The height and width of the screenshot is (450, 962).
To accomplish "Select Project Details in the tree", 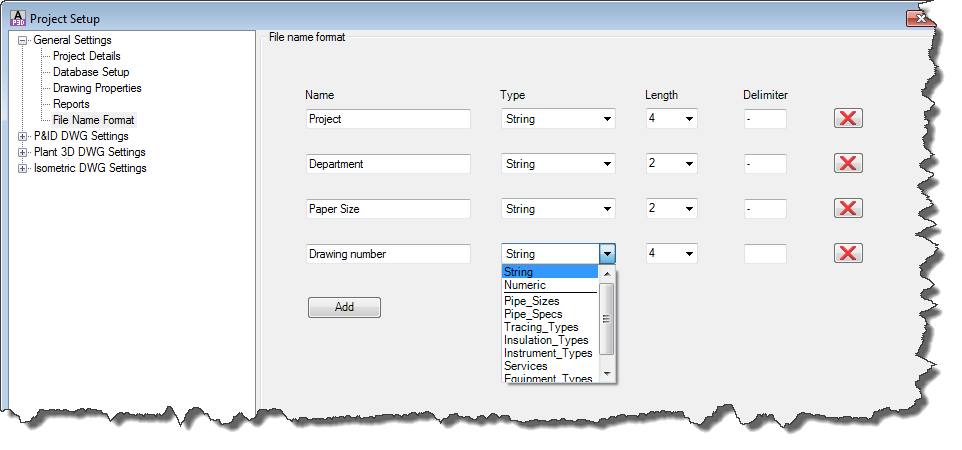I will [87, 56].
